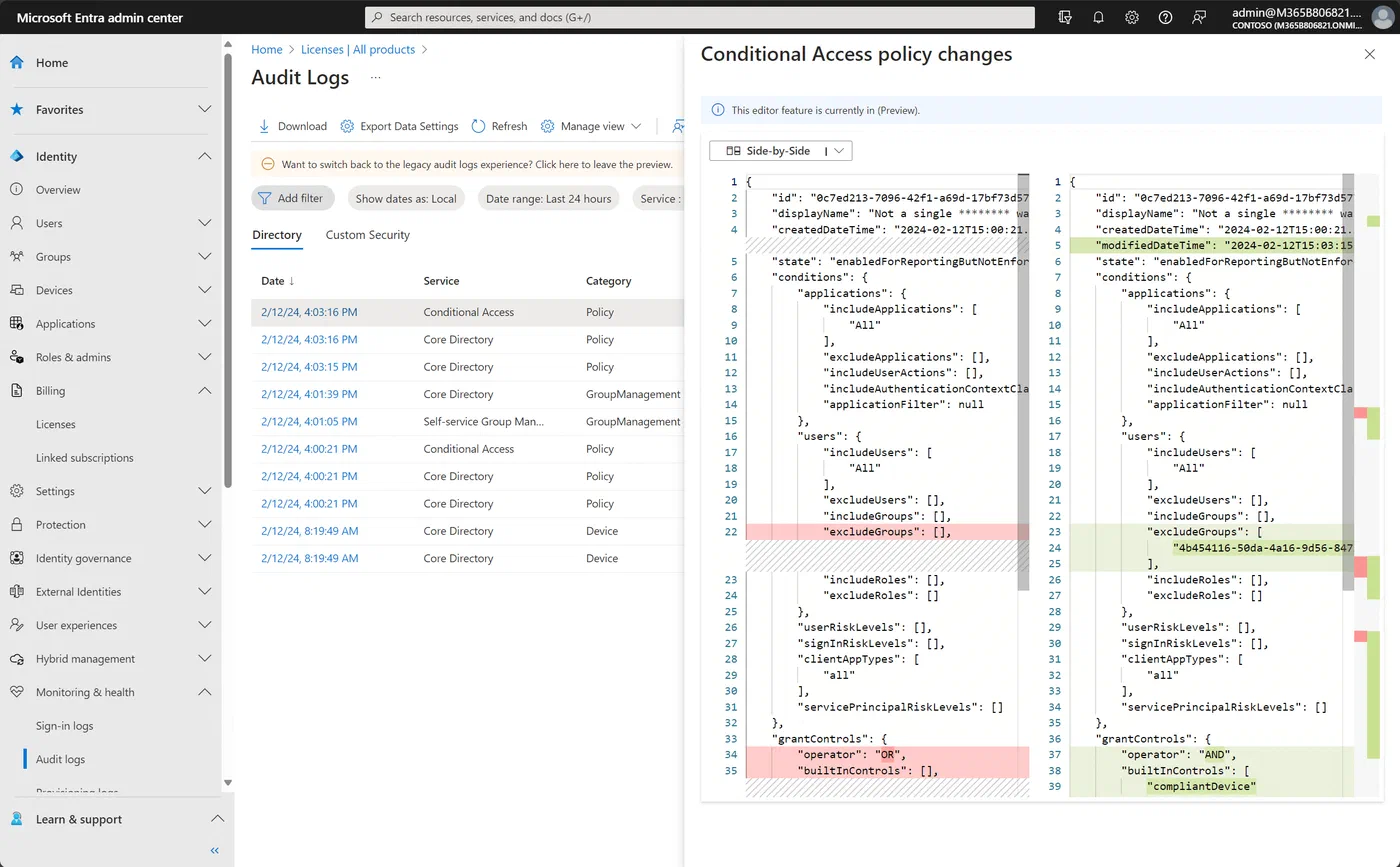Click the Monitoring & health heart icon
Image resolution: width=1400 pixels, height=867 pixels.
[17, 692]
